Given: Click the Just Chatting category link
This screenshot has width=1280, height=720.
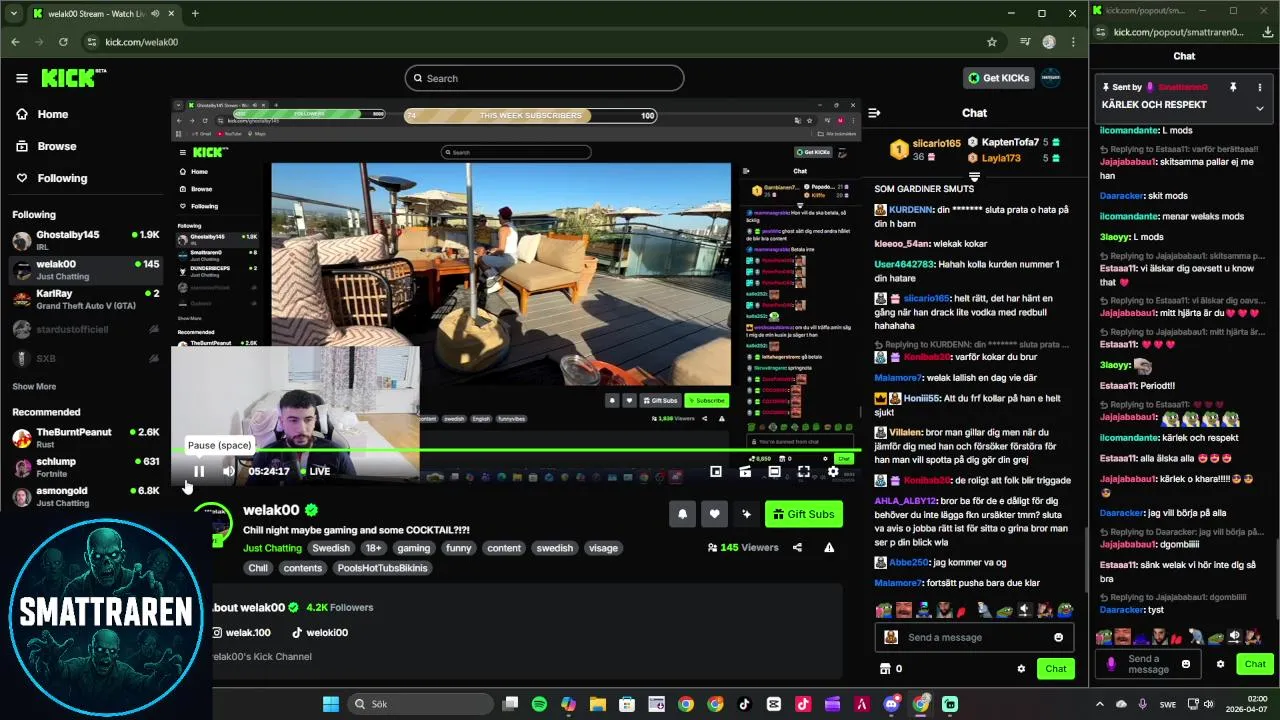Looking at the screenshot, I should pyautogui.click(x=272, y=548).
